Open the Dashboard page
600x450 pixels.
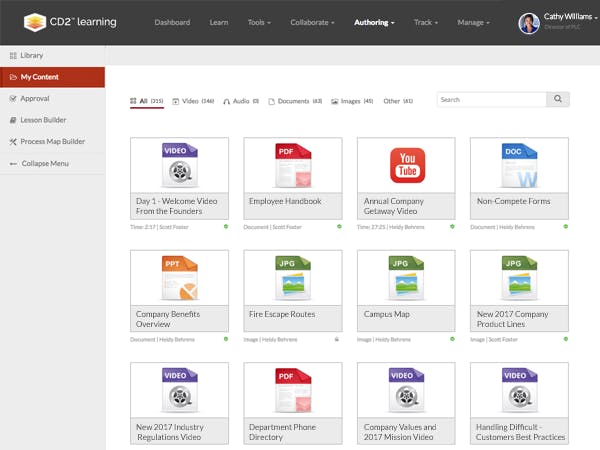click(172, 22)
